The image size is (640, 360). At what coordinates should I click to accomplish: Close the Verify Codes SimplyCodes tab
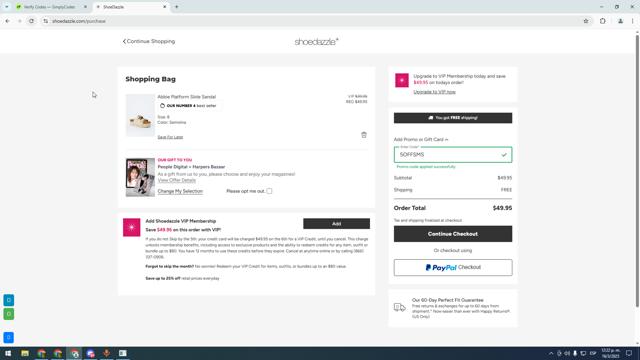pos(85,7)
